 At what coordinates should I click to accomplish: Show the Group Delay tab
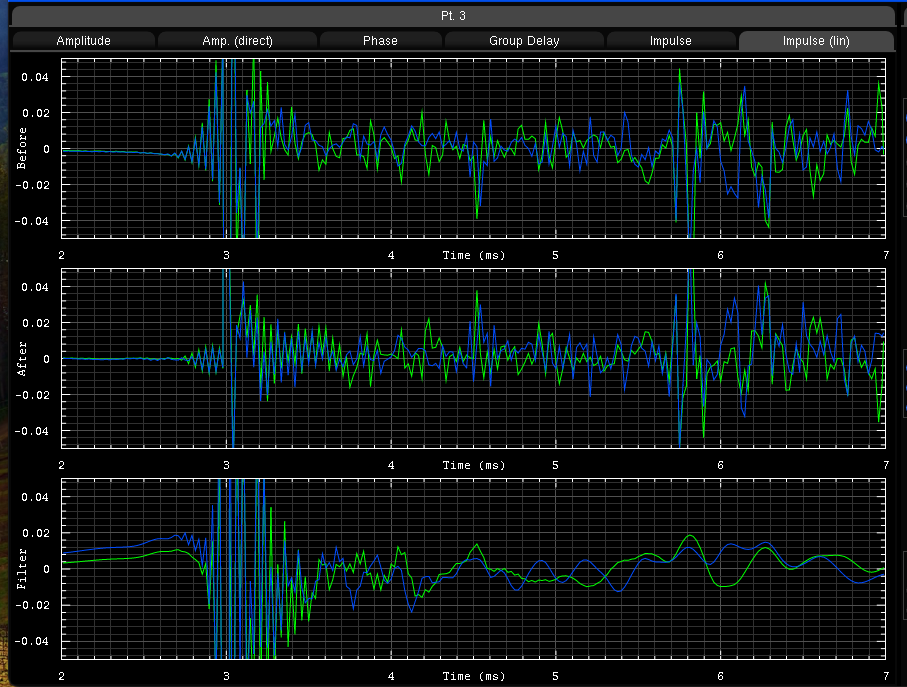click(x=524, y=41)
